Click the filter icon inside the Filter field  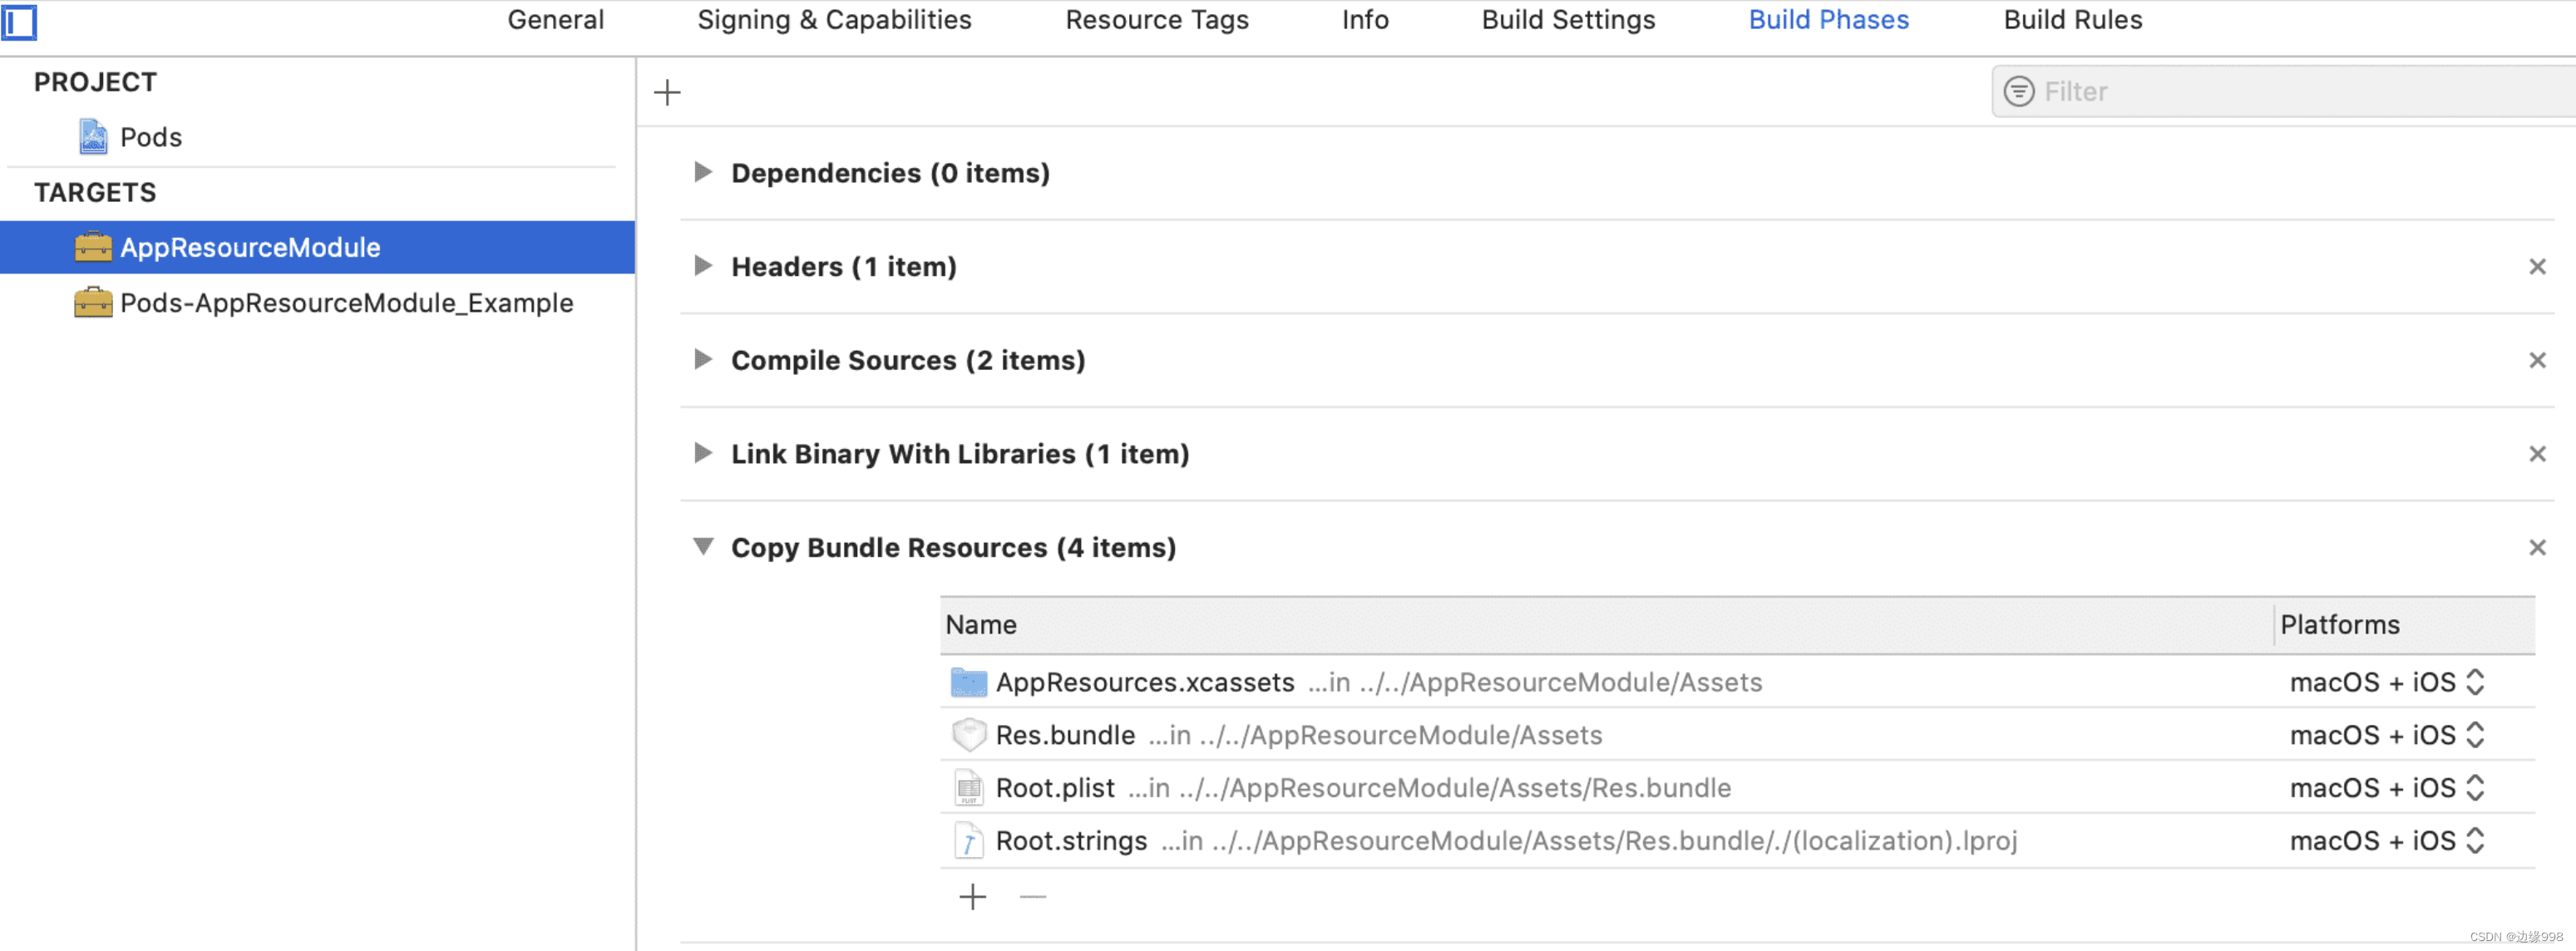[x=2018, y=91]
